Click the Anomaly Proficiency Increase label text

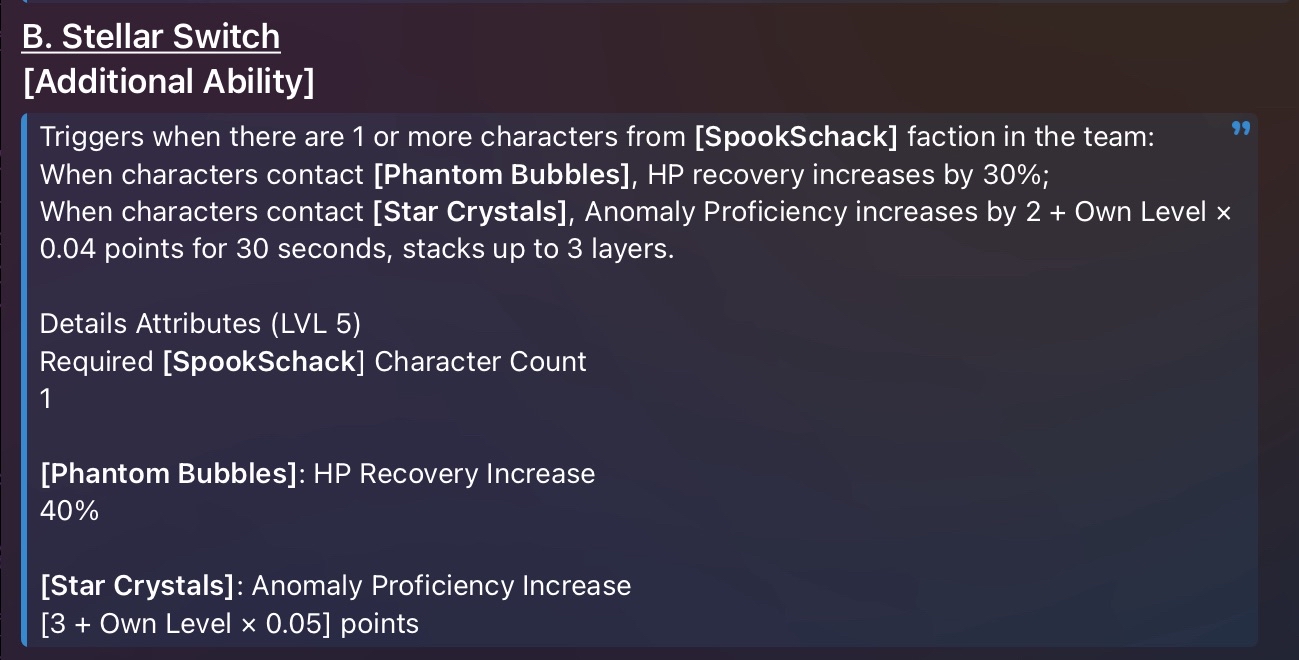click(442, 586)
